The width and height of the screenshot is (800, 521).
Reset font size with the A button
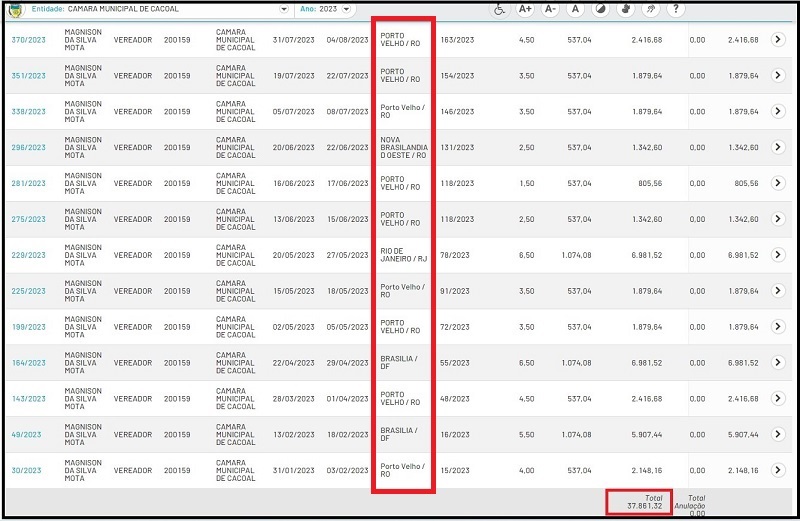(575, 9)
